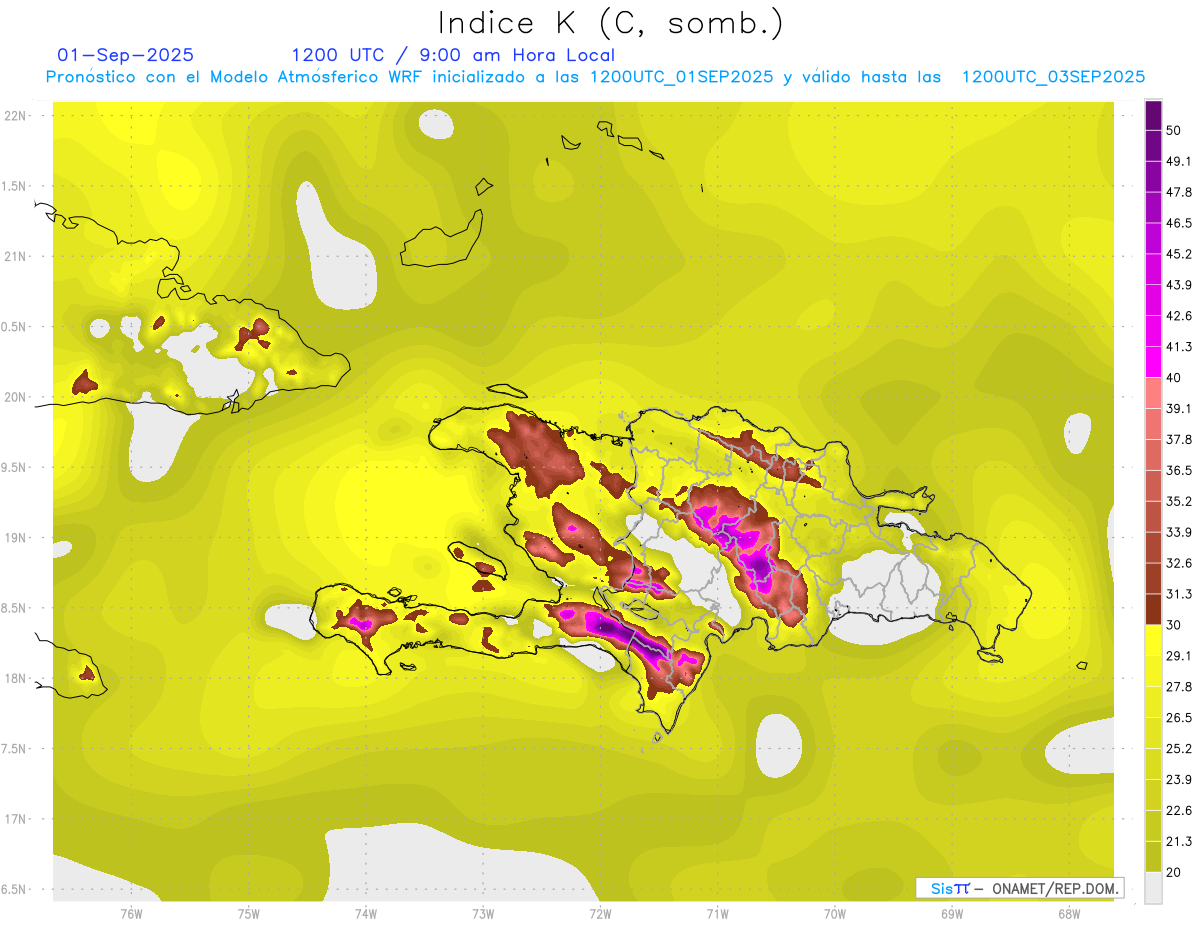Screen dimensions: 1200x927
Task: Click the 68W longitude axis label
Action: [x=1068, y=913]
